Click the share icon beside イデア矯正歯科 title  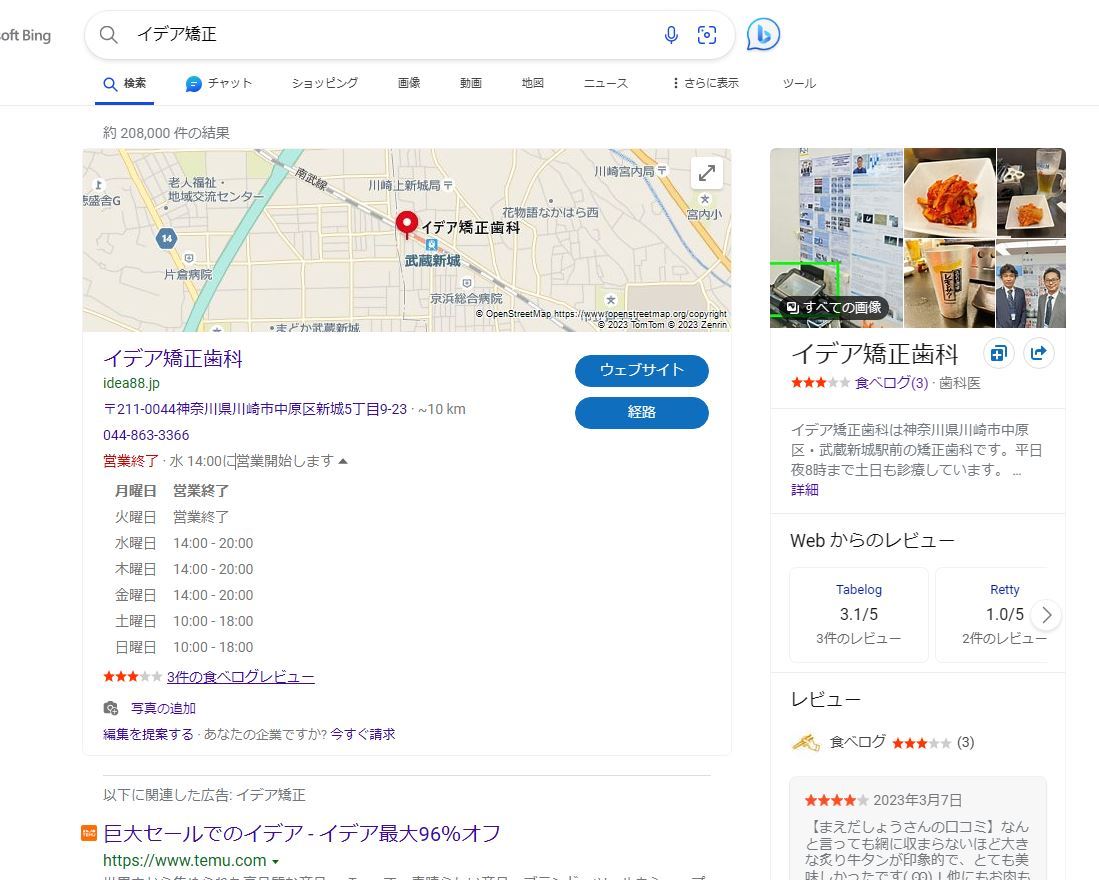coord(1039,353)
